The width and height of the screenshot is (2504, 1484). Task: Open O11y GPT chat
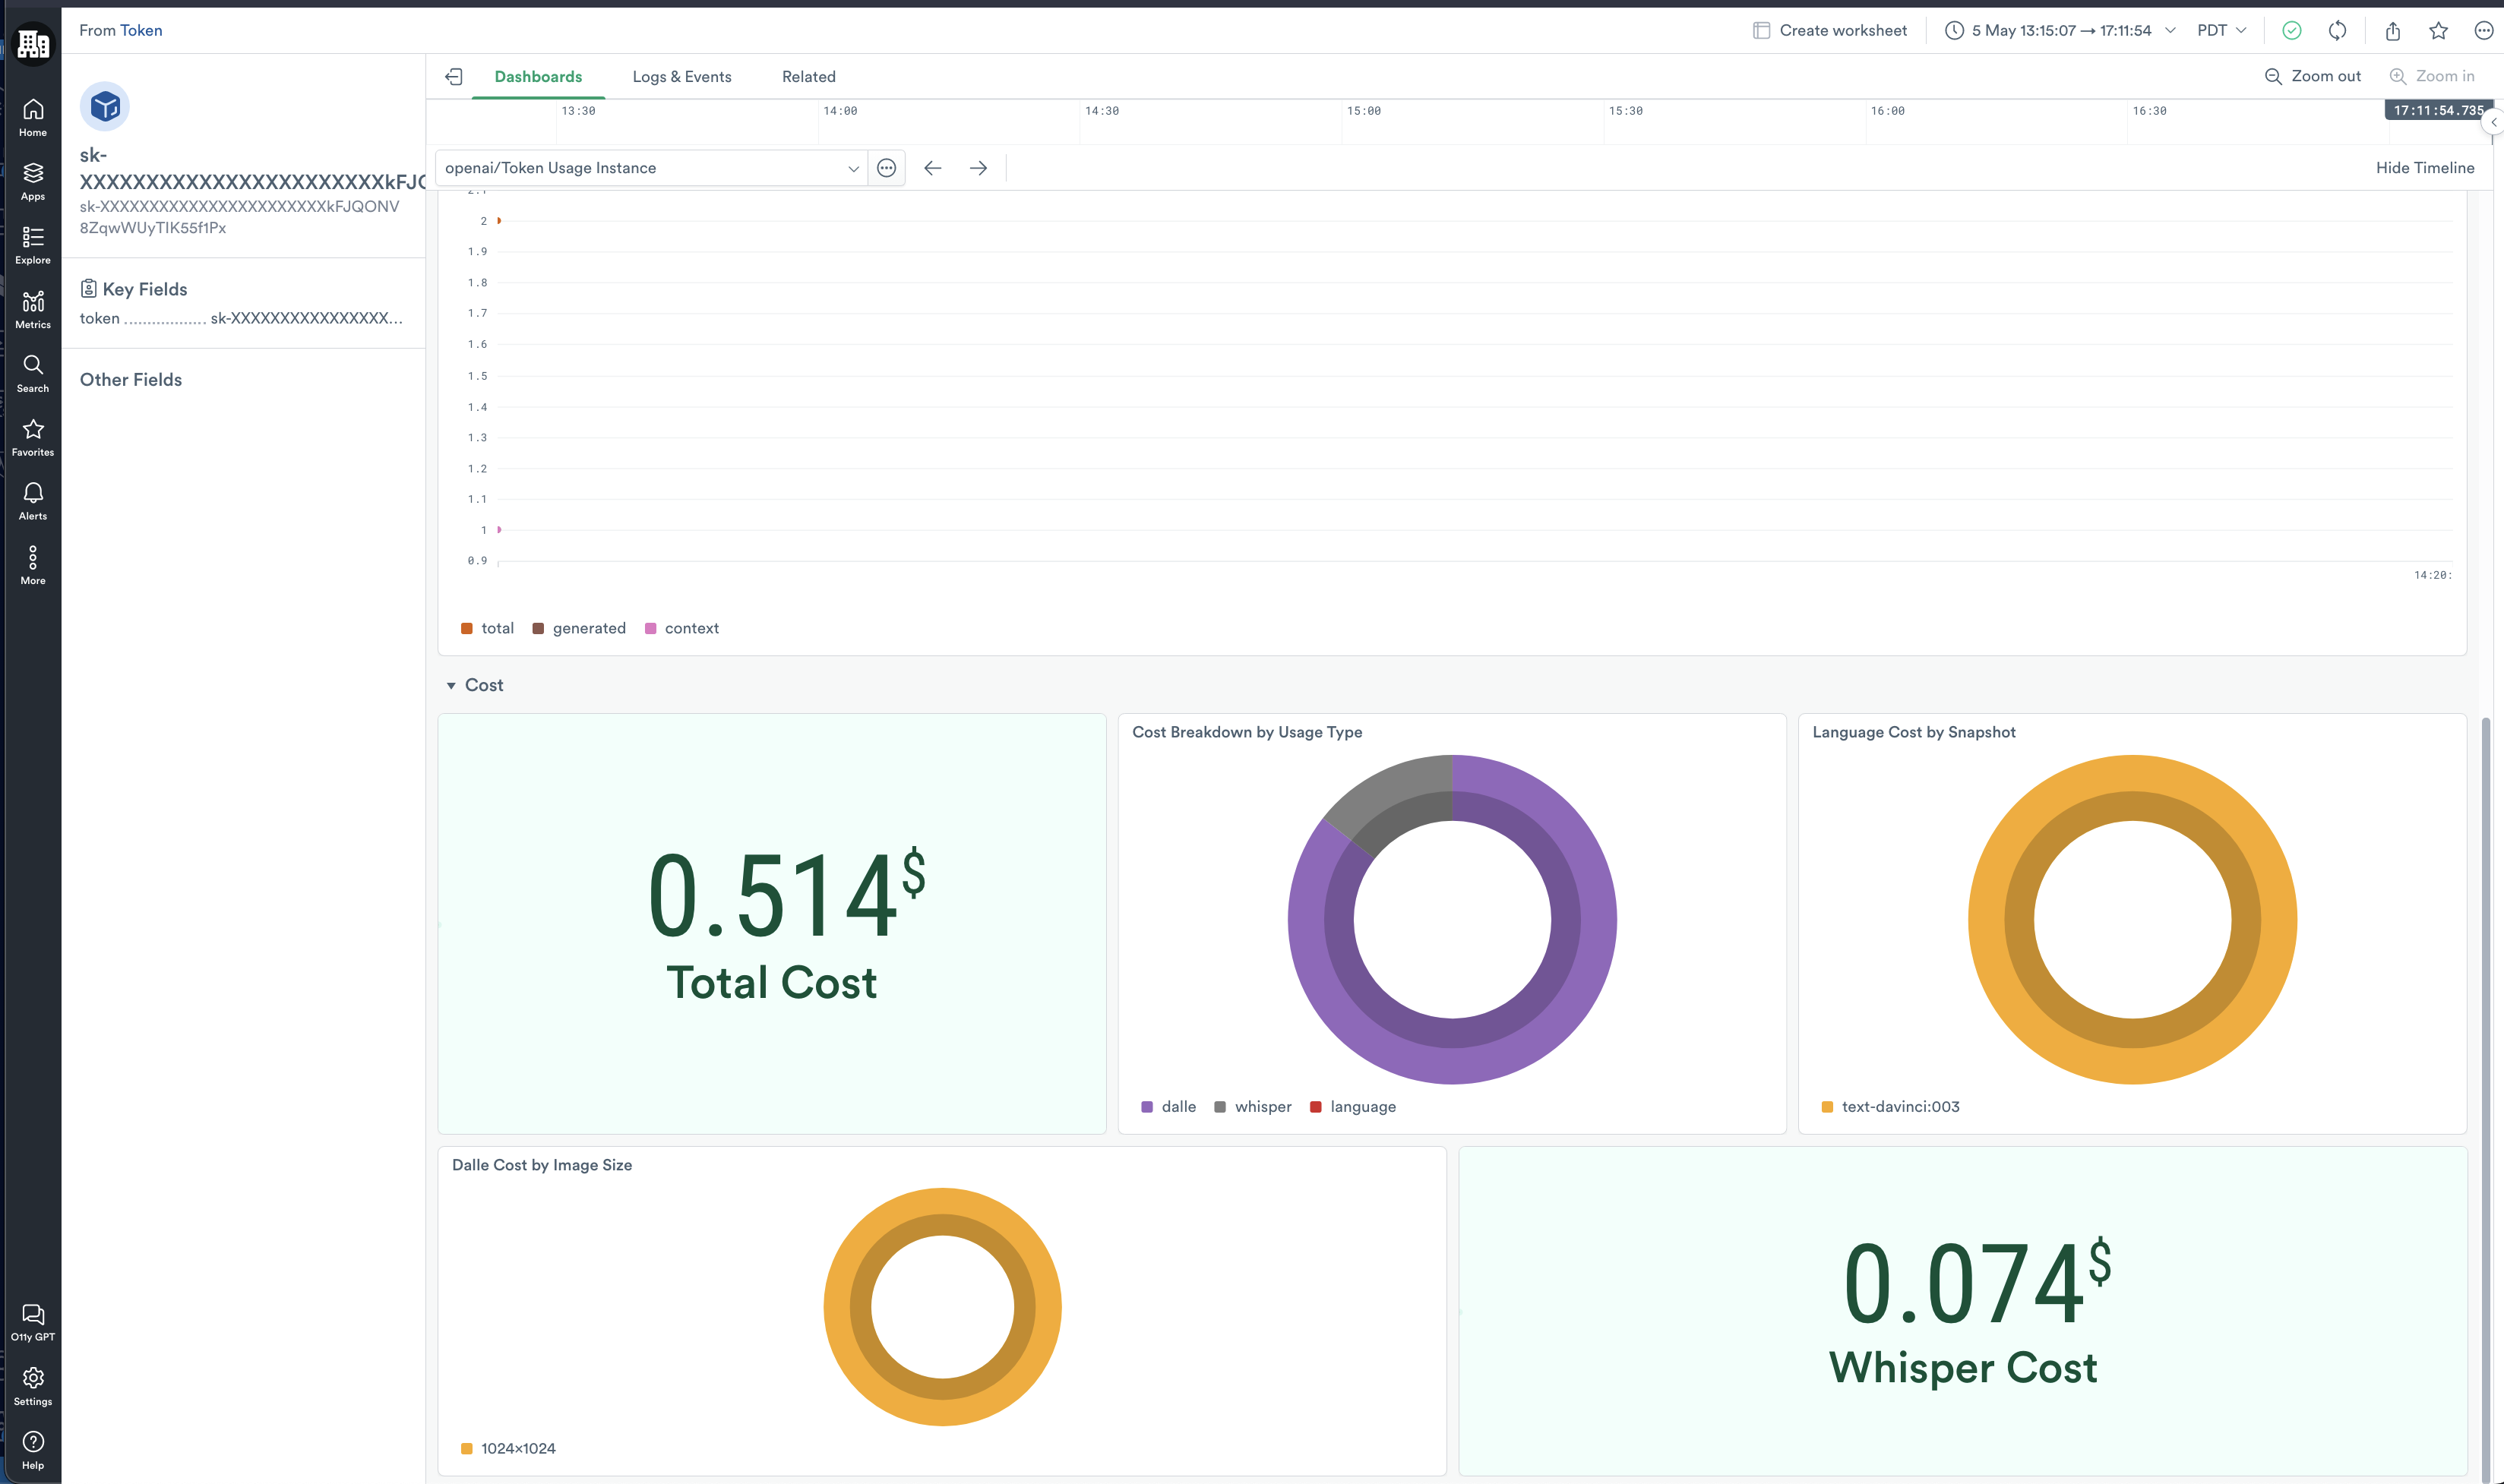(33, 1323)
